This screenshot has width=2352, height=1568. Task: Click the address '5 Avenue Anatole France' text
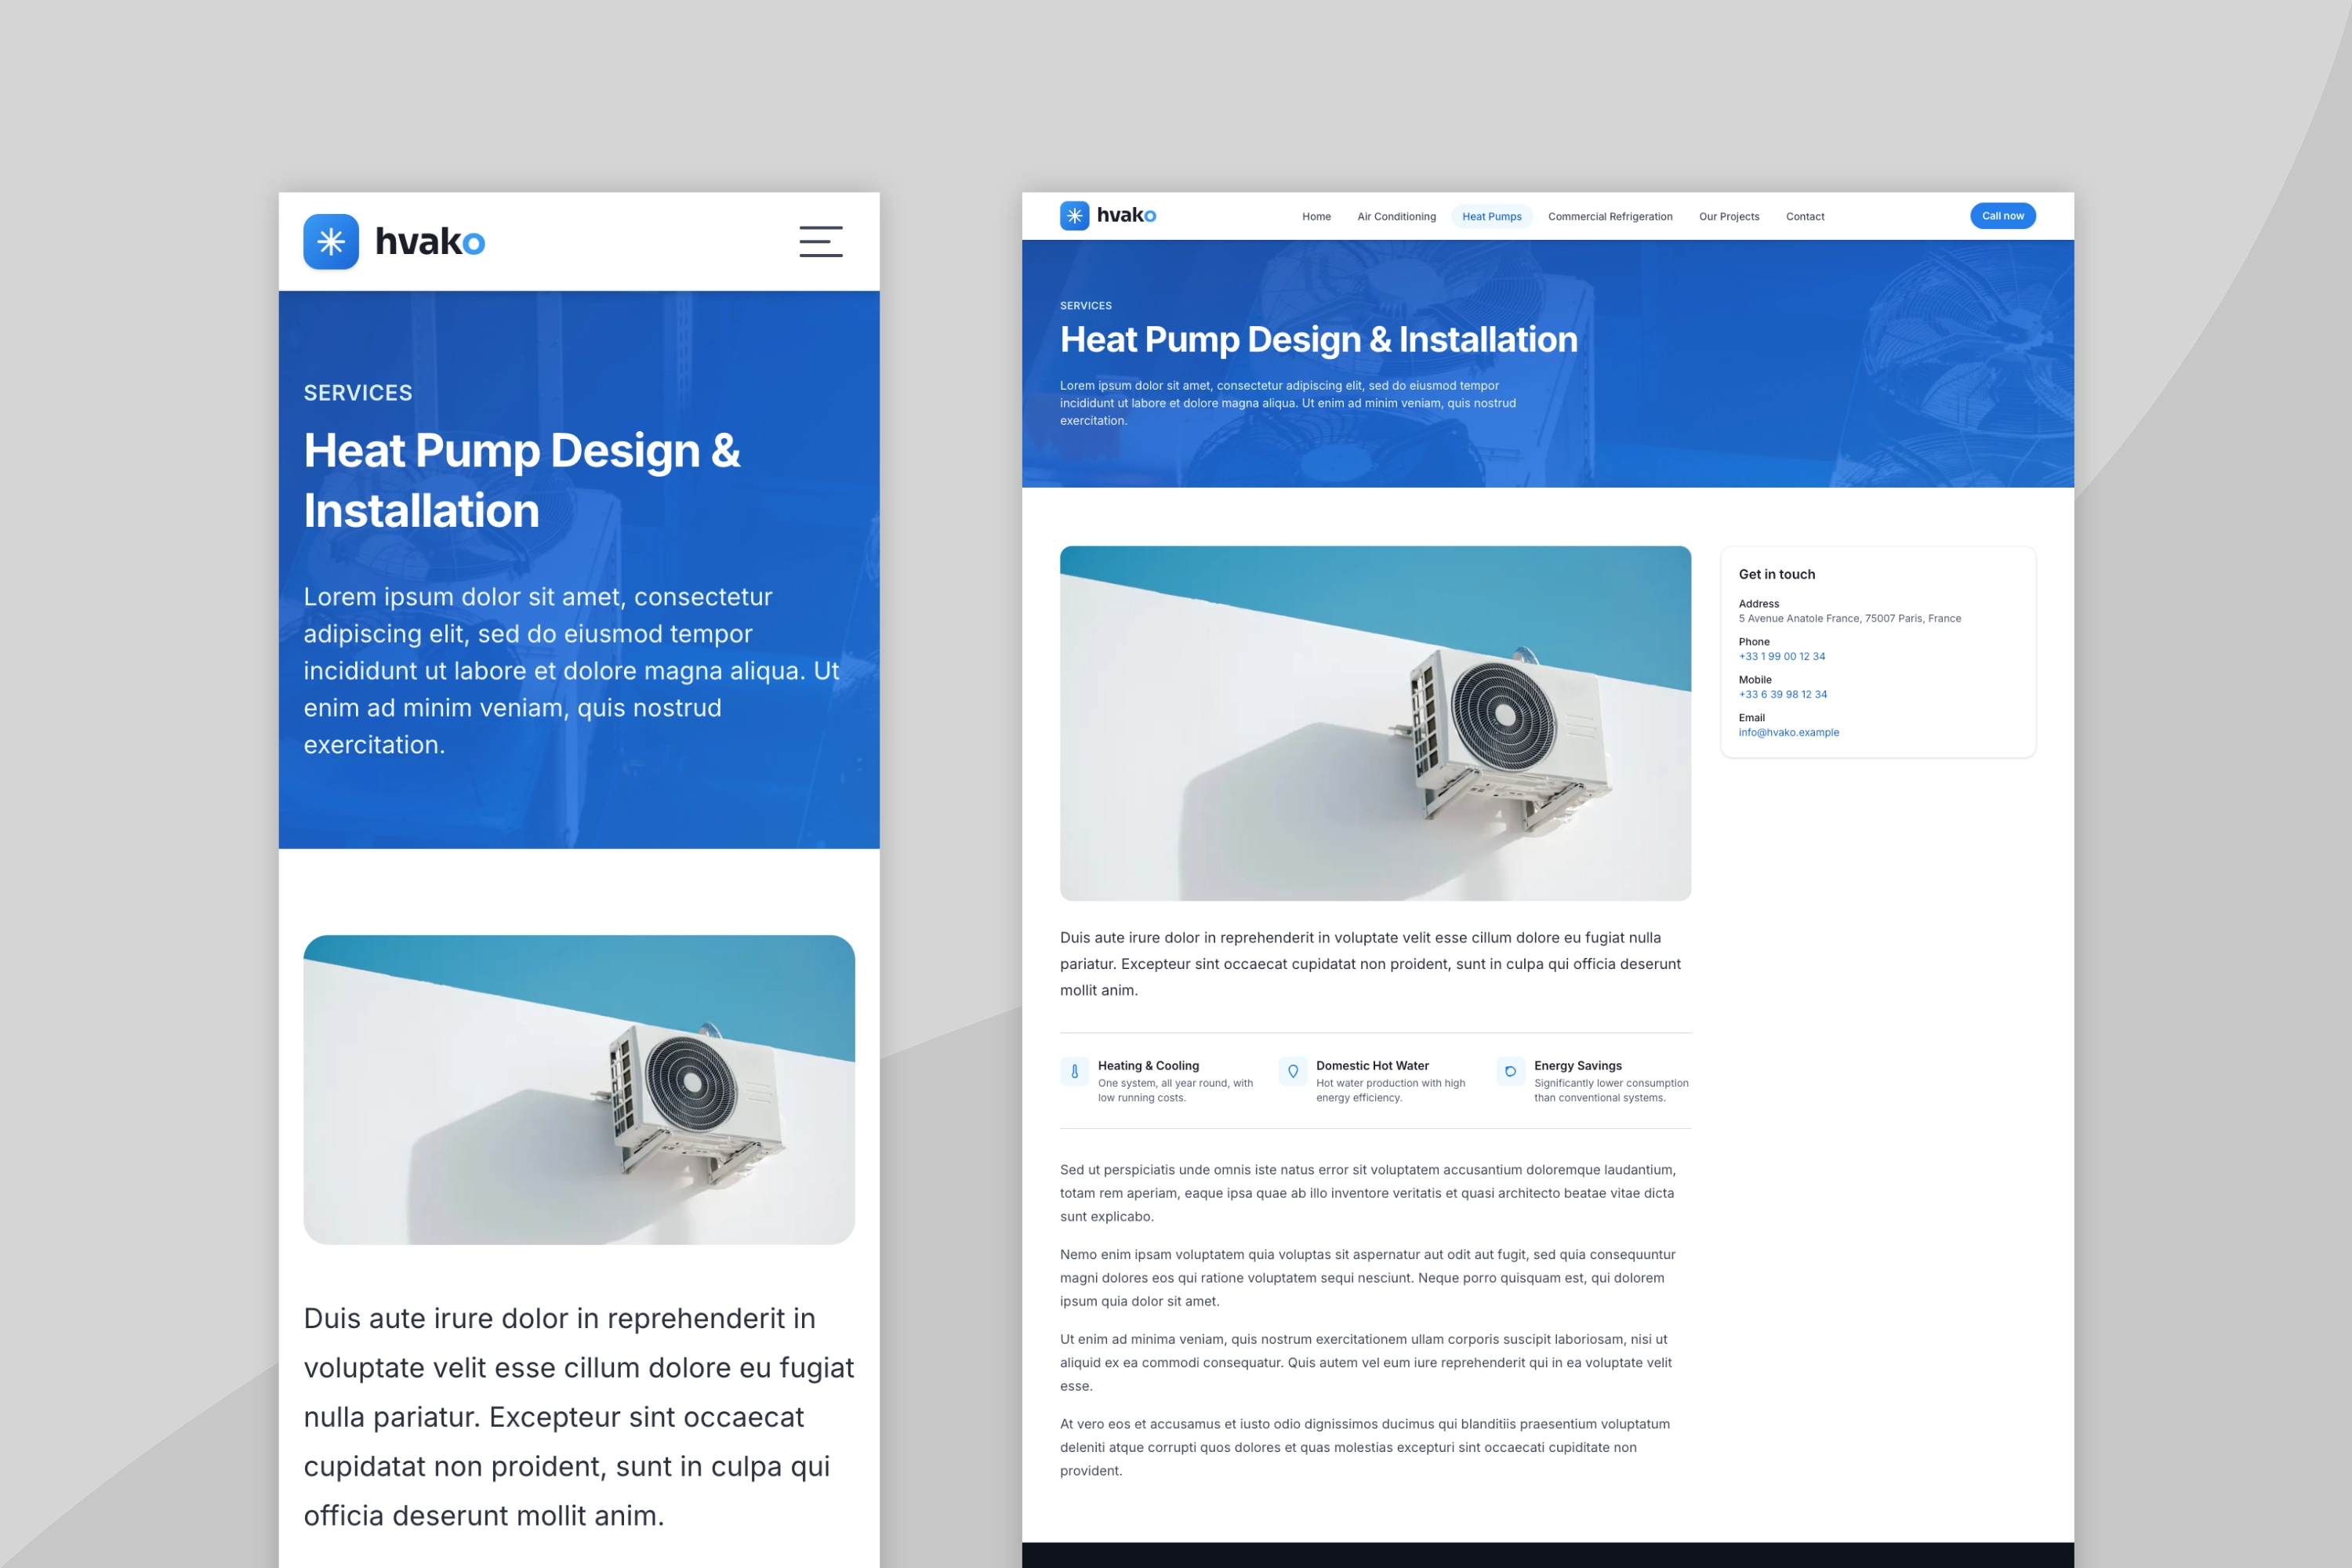[x=1849, y=618]
